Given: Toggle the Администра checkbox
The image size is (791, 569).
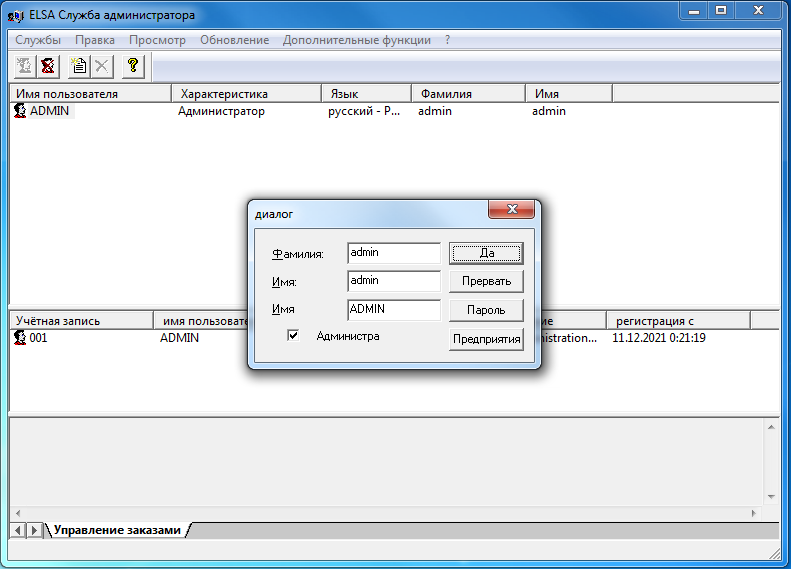Looking at the screenshot, I should [x=293, y=335].
